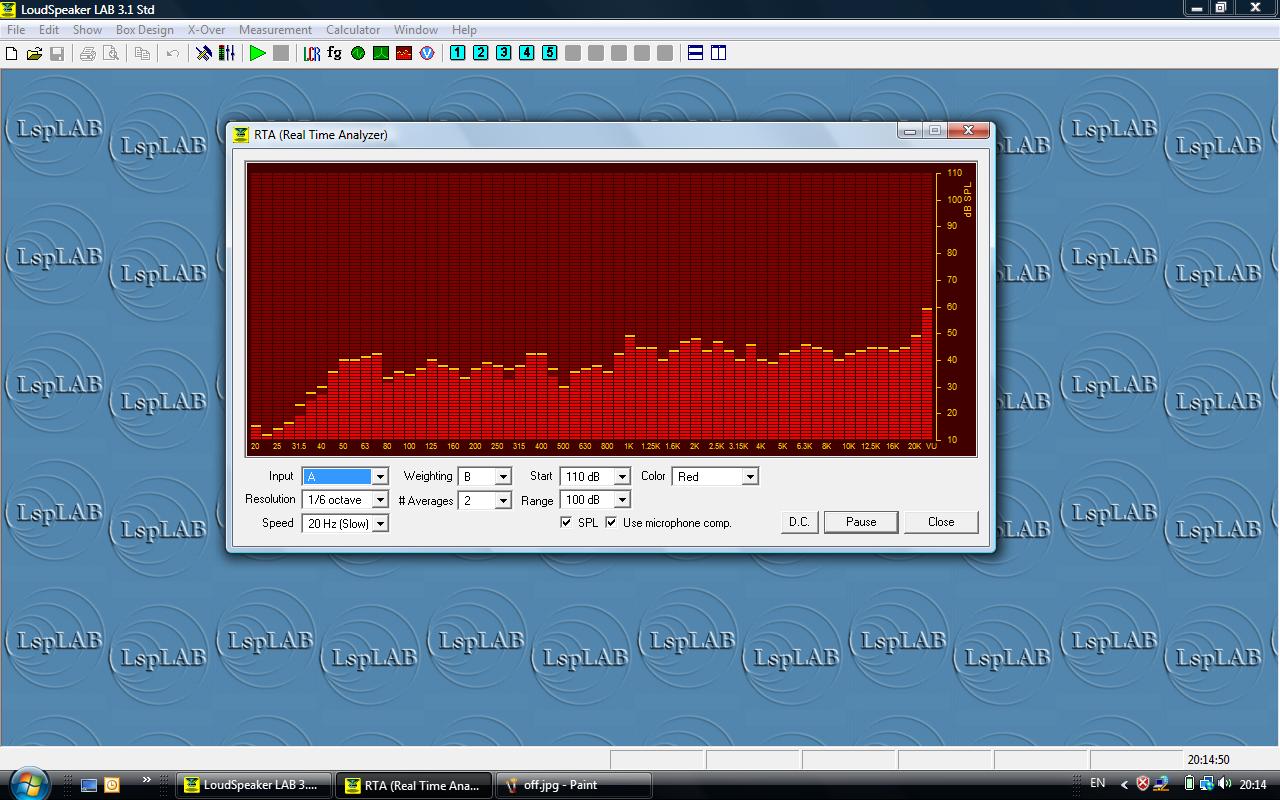Select cyan curve memory button 1

[x=458, y=53]
